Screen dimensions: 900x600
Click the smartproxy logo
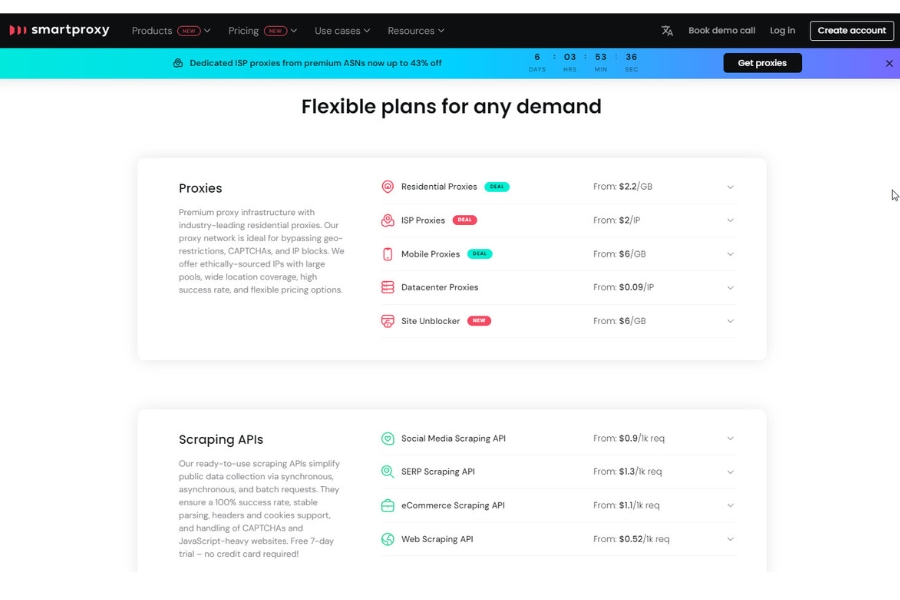(59, 30)
